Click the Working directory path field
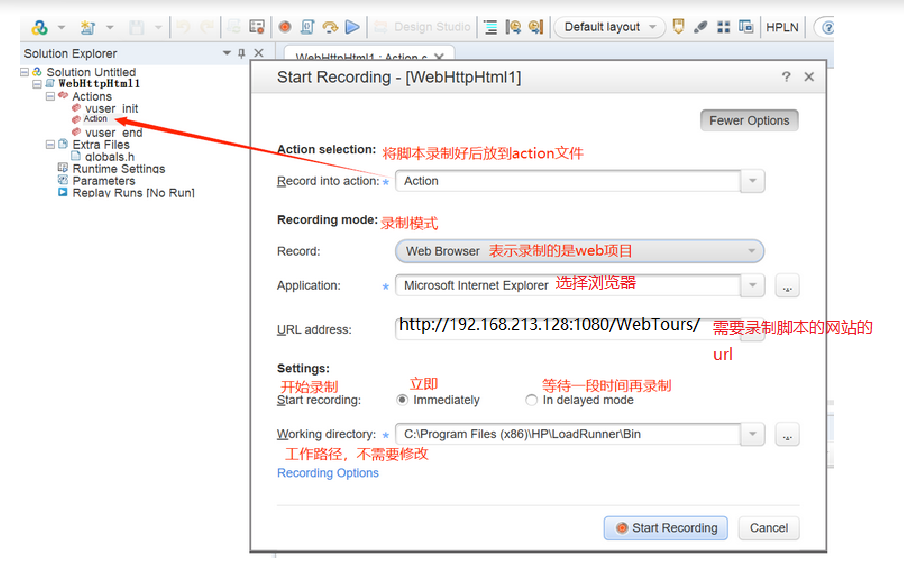This screenshot has width=904, height=564. coord(568,434)
